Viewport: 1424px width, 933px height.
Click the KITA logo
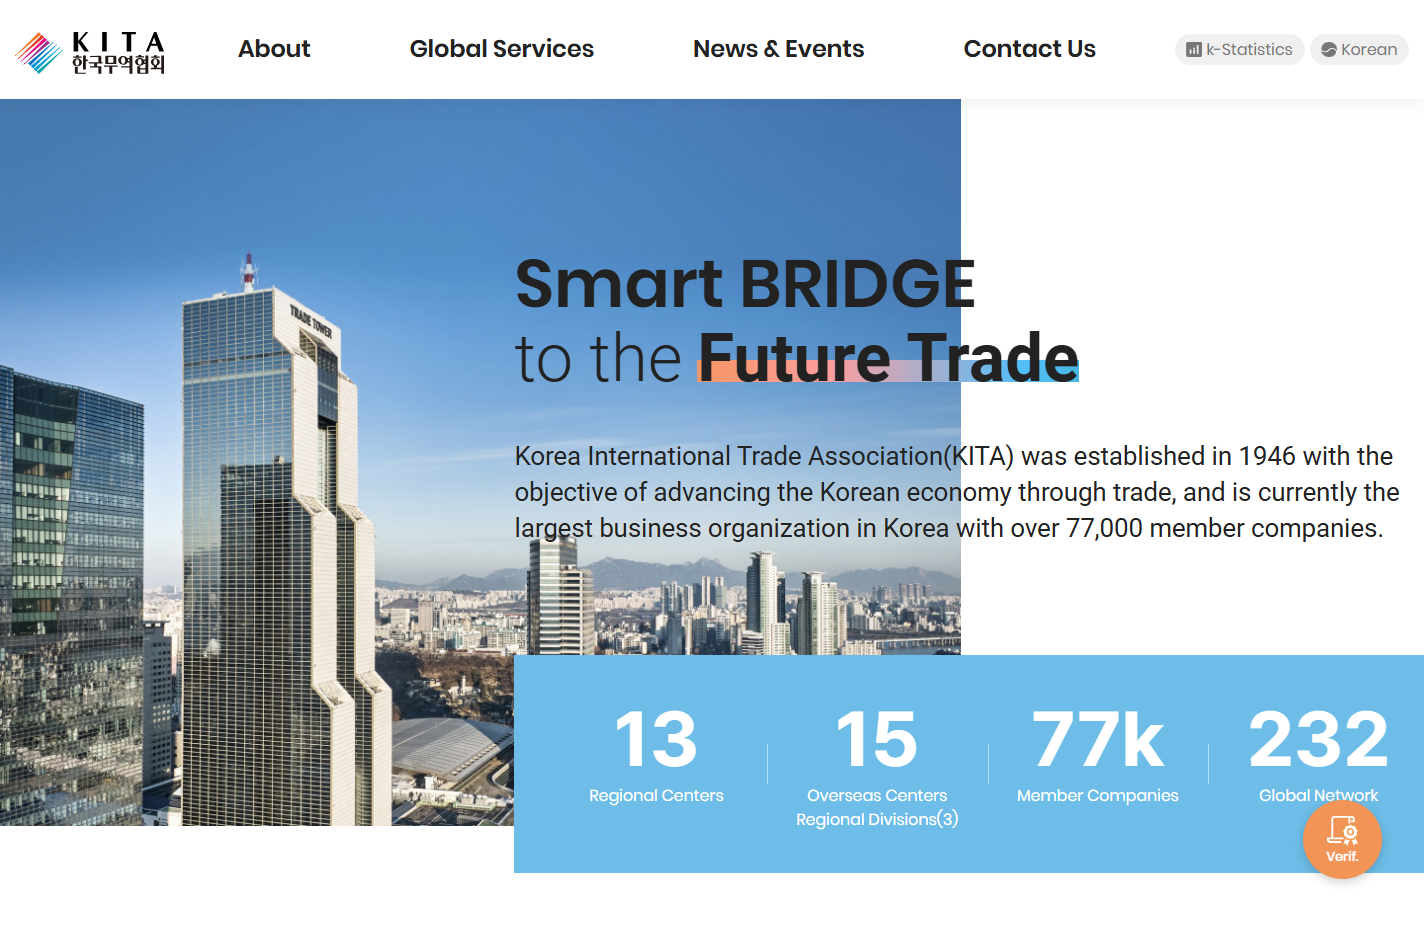pyautogui.click(x=90, y=52)
